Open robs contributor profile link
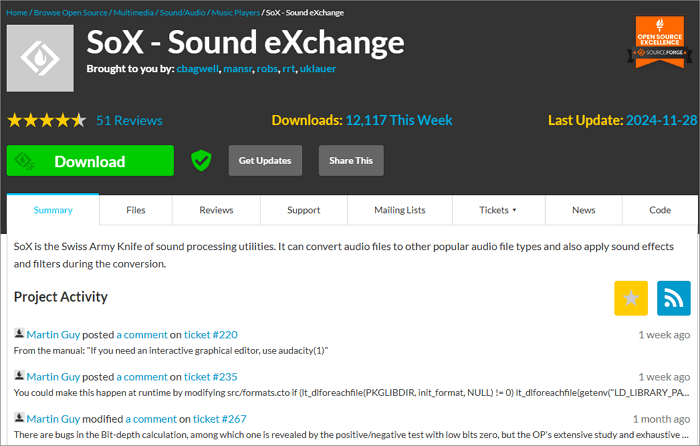 pos(267,69)
